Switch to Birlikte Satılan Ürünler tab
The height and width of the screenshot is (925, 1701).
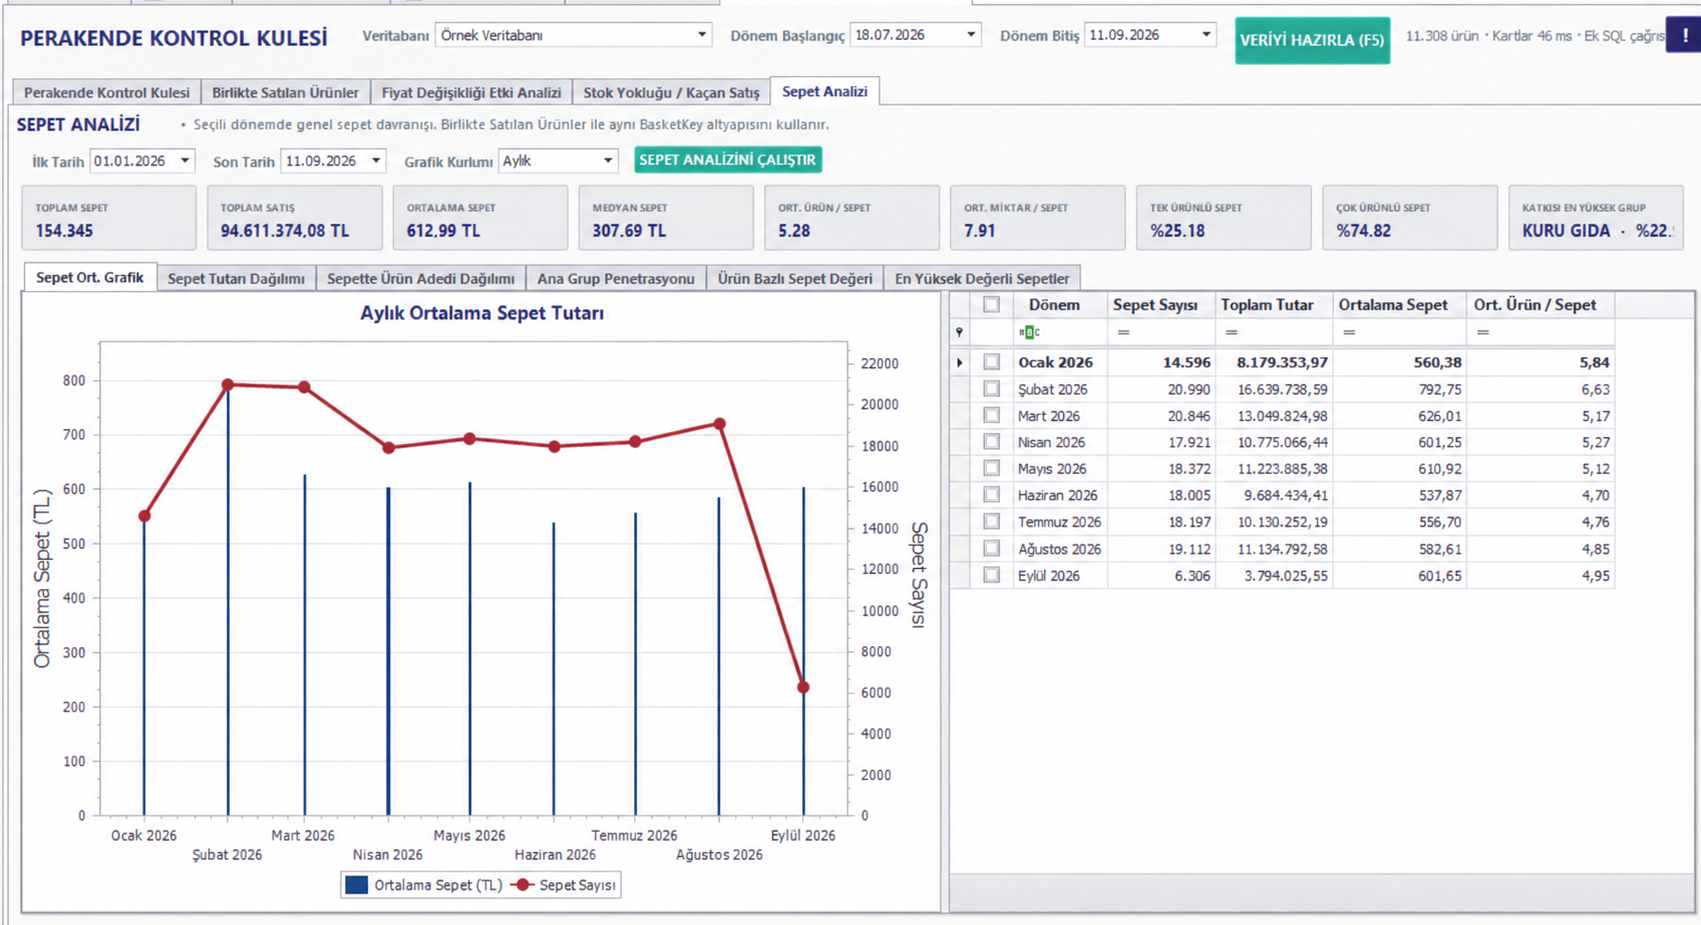285,92
